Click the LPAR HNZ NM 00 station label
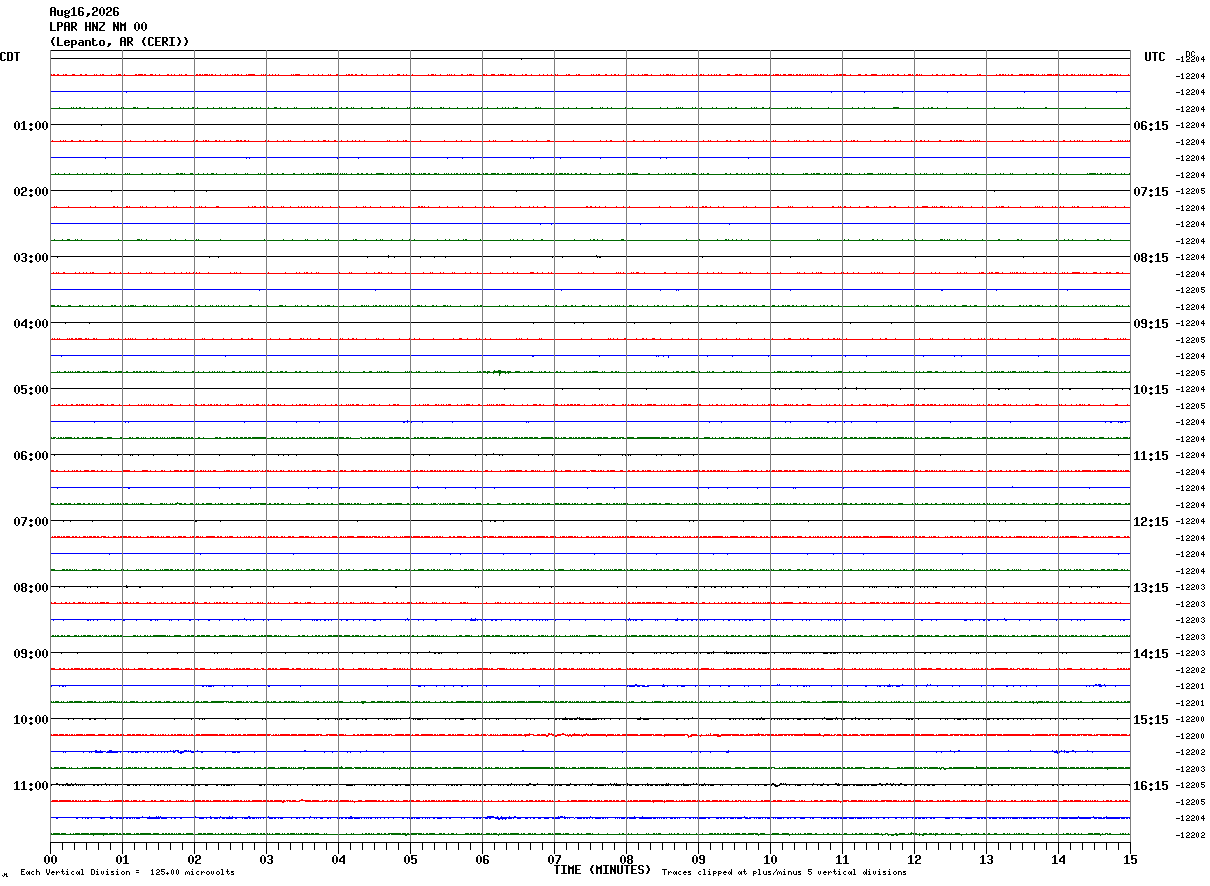1210x886 pixels. (98, 27)
